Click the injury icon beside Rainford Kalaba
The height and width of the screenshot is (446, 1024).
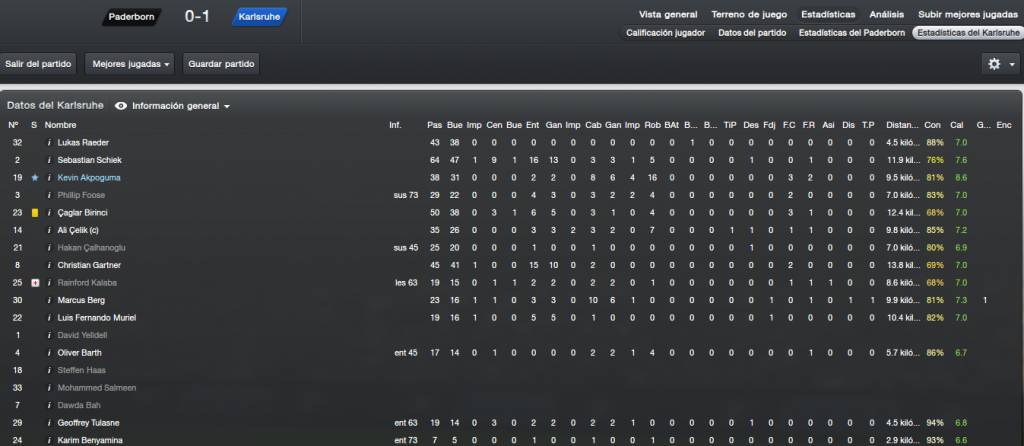pyautogui.click(x=35, y=283)
